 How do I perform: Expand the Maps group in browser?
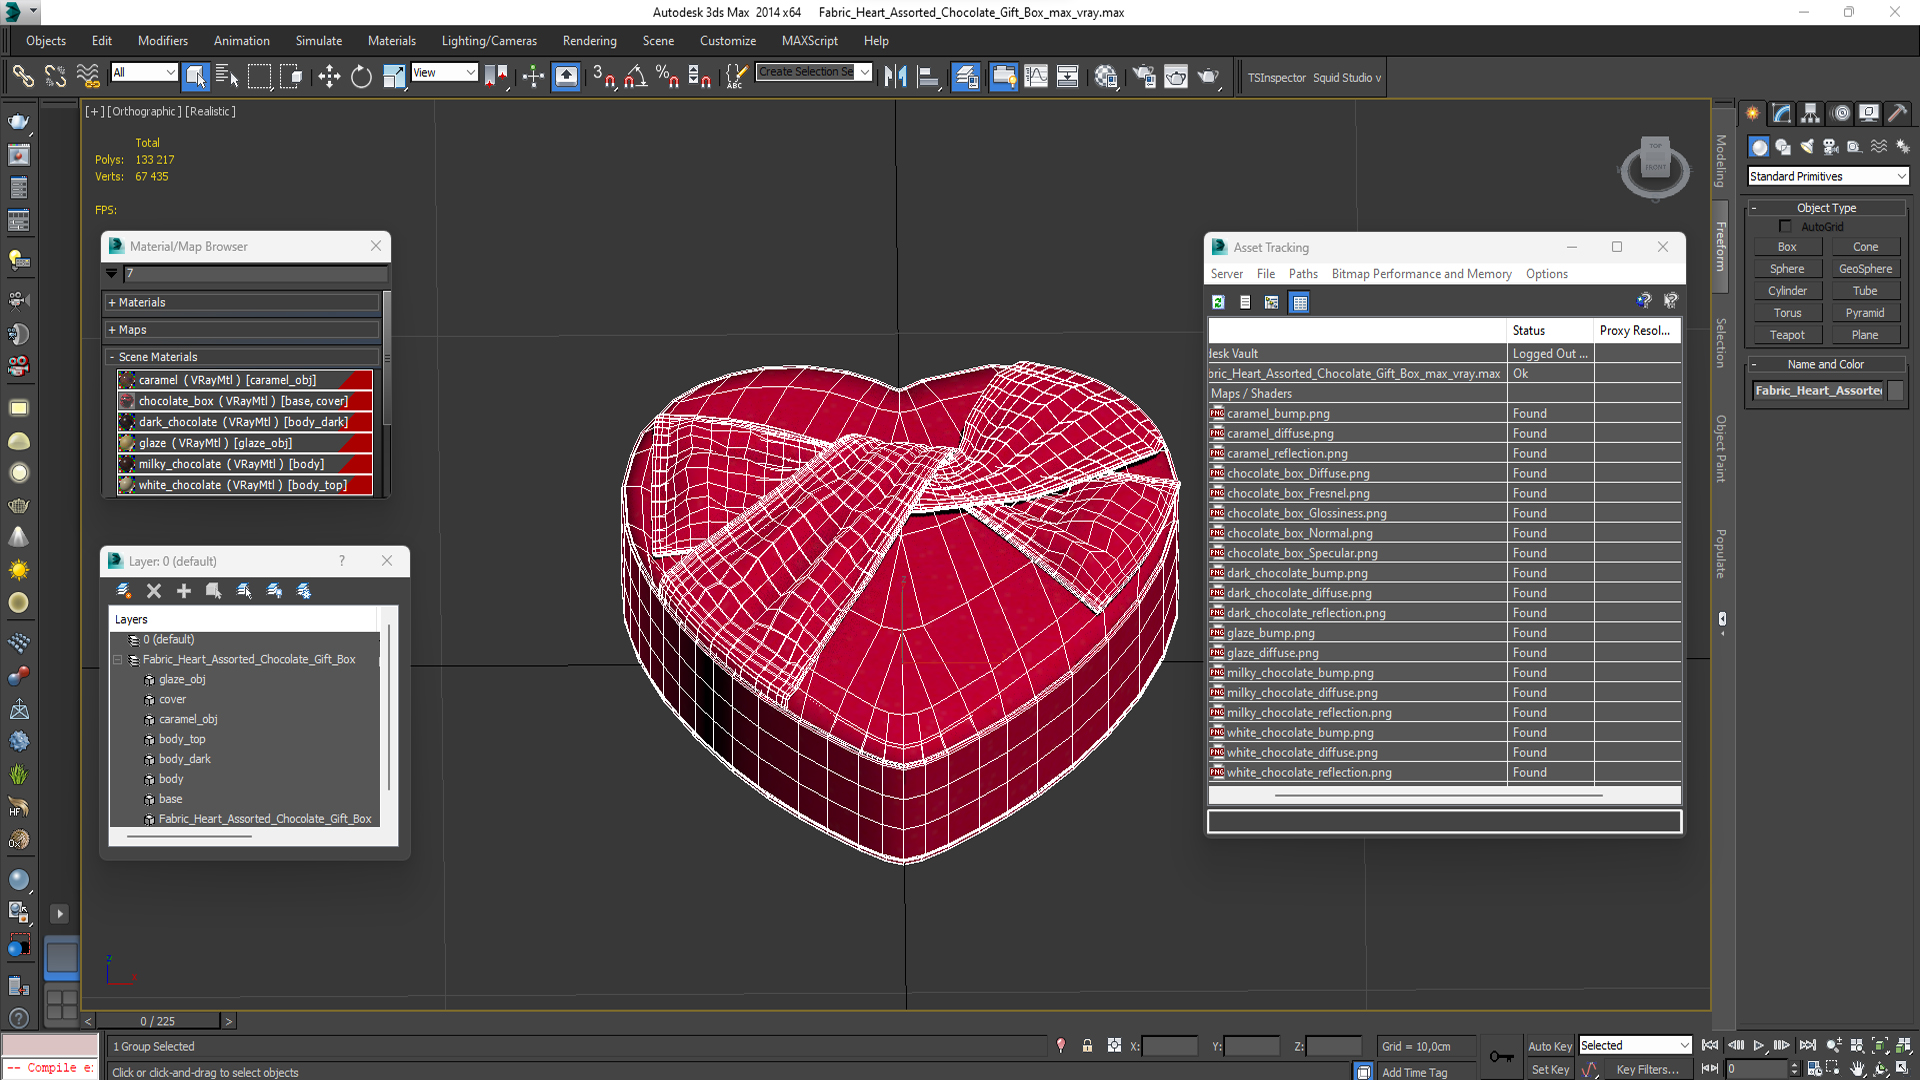tap(243, 329)
